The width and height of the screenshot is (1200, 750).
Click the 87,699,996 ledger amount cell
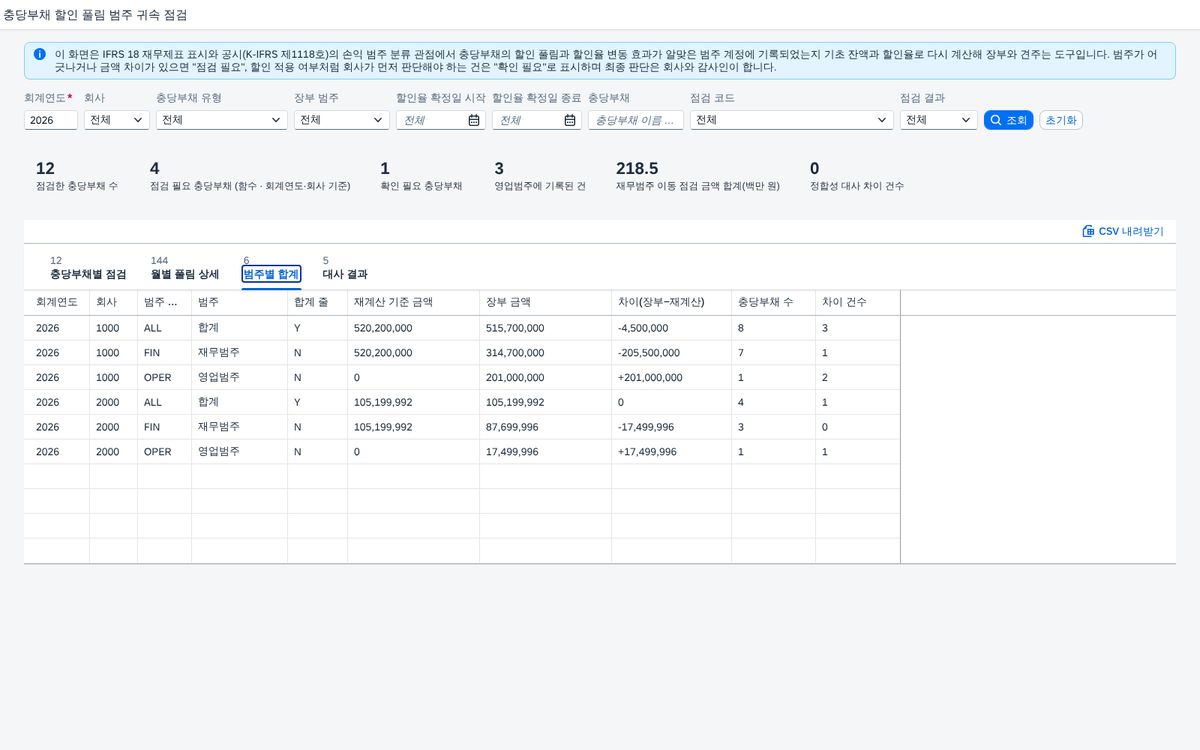(x=545, y=427)
